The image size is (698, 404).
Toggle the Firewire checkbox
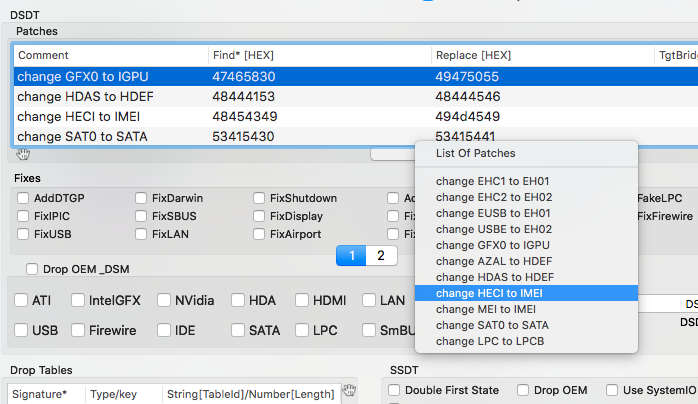point(78,330)
